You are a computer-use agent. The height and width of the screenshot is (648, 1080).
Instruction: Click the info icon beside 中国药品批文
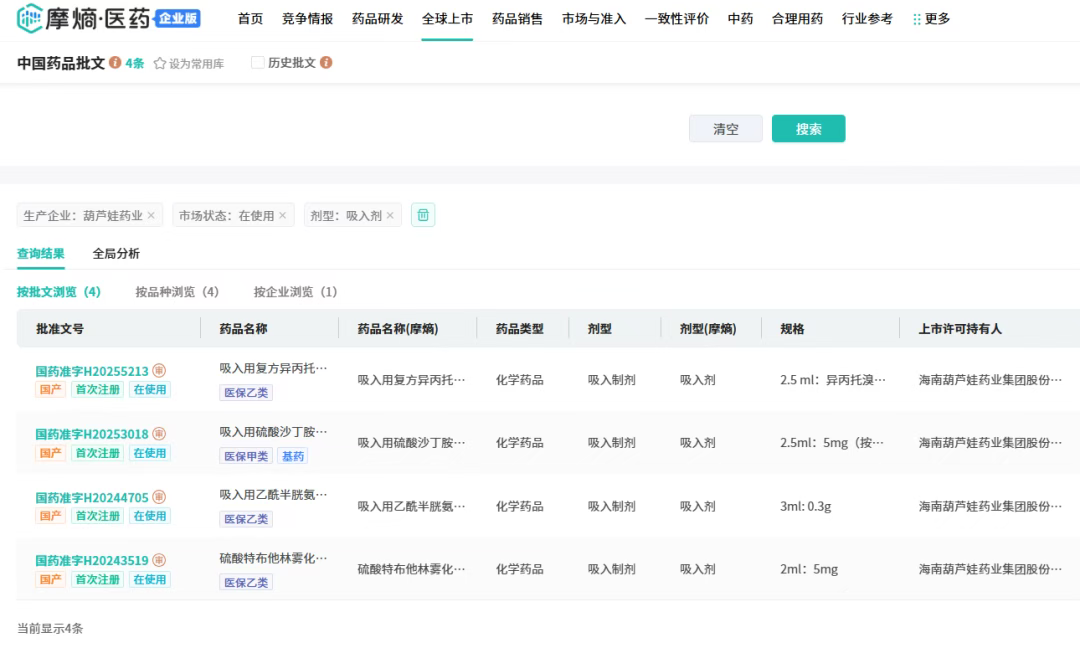pyautogui.click(x=115, y=63)
